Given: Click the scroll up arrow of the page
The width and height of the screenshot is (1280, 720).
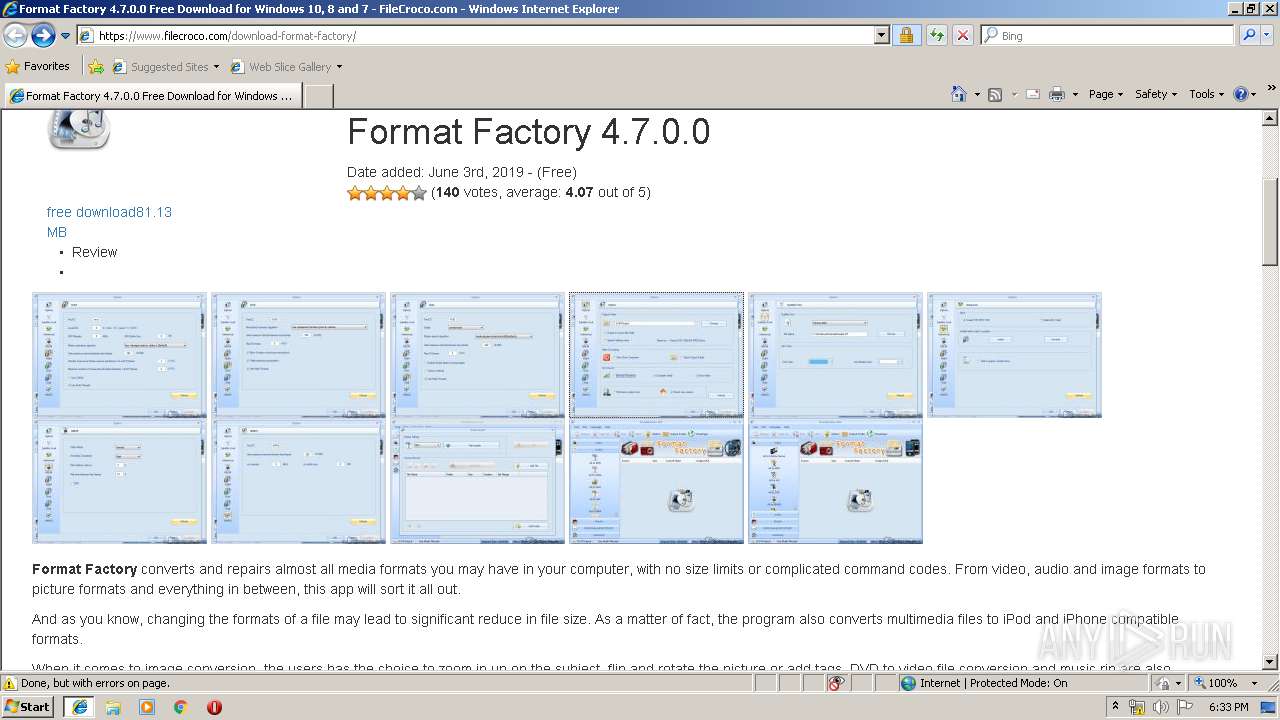Looking at the screenshot, I should click(x=1270, y=118).
